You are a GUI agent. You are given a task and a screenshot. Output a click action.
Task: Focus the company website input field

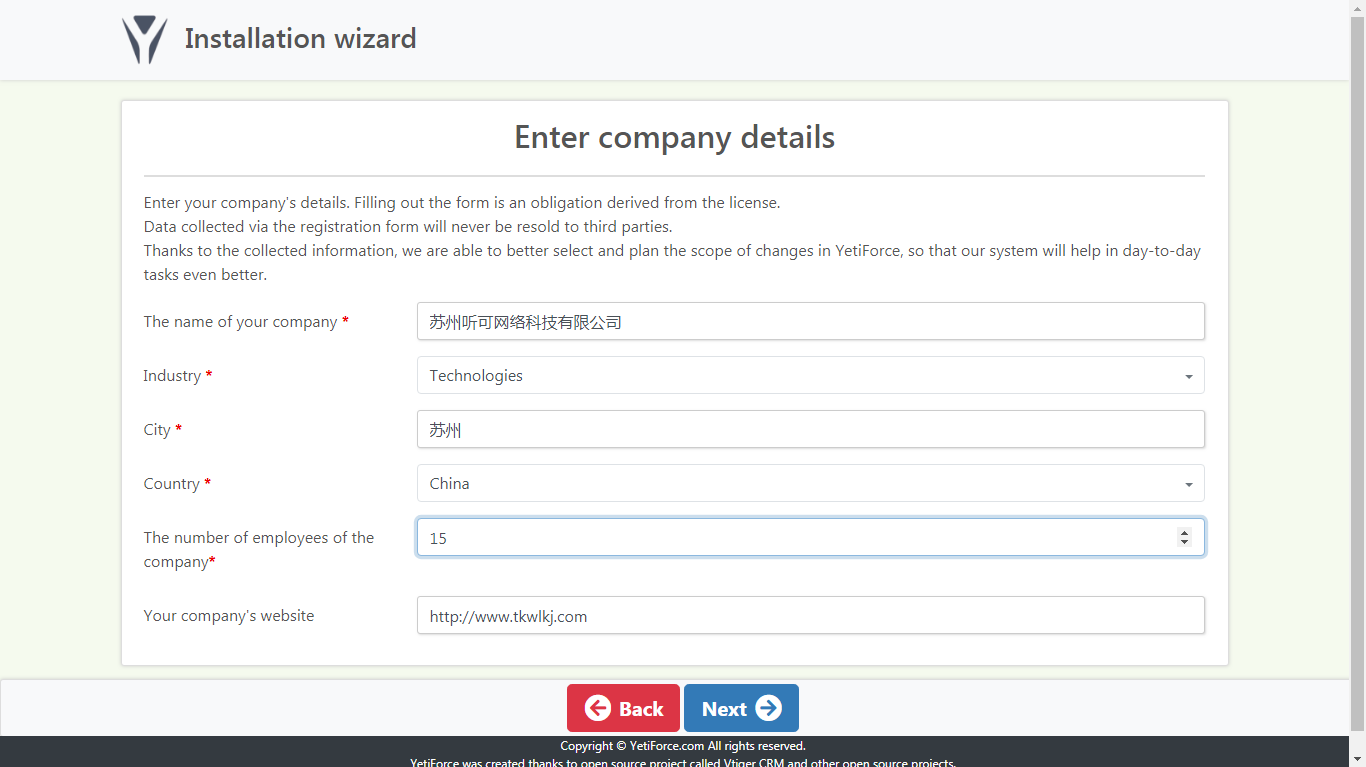coord(810,616)
